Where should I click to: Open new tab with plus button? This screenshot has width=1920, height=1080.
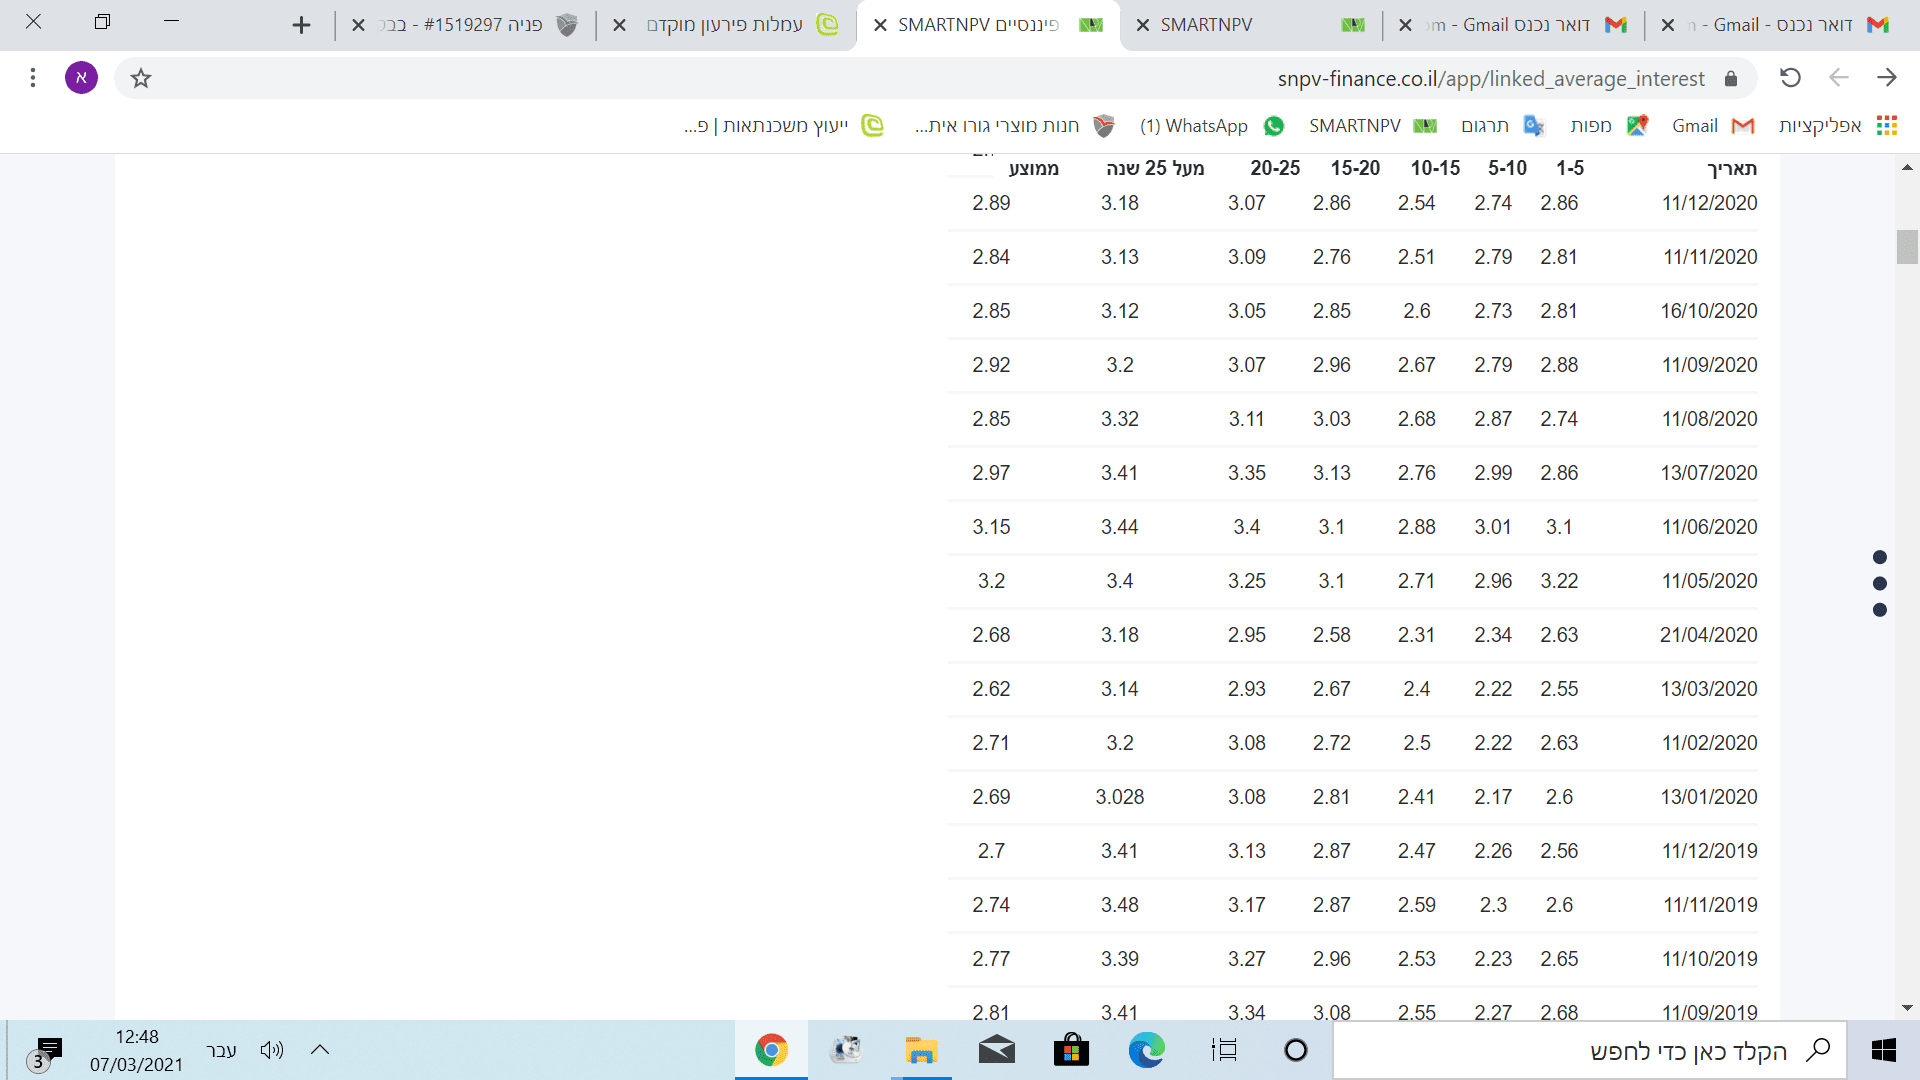(301, 25)
